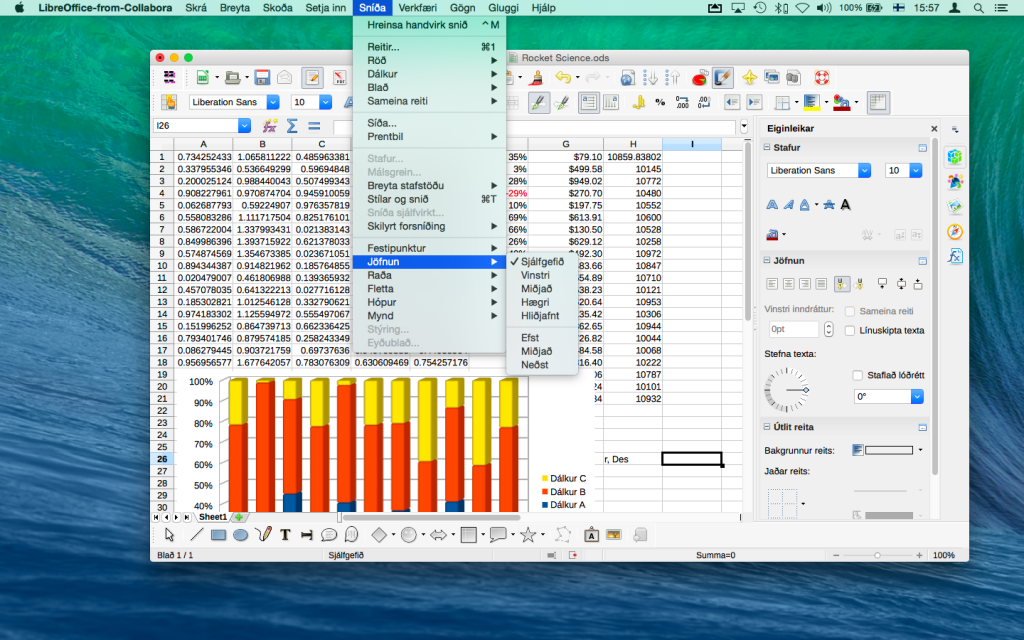Choose Vinstri in alignment submenu
Viewport: 1024px width, 640px height.
click(x=535, y=275)
